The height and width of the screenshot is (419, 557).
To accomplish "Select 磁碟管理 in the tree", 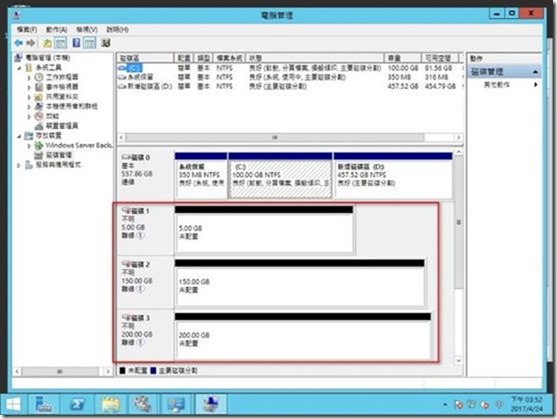I will 59,155.
